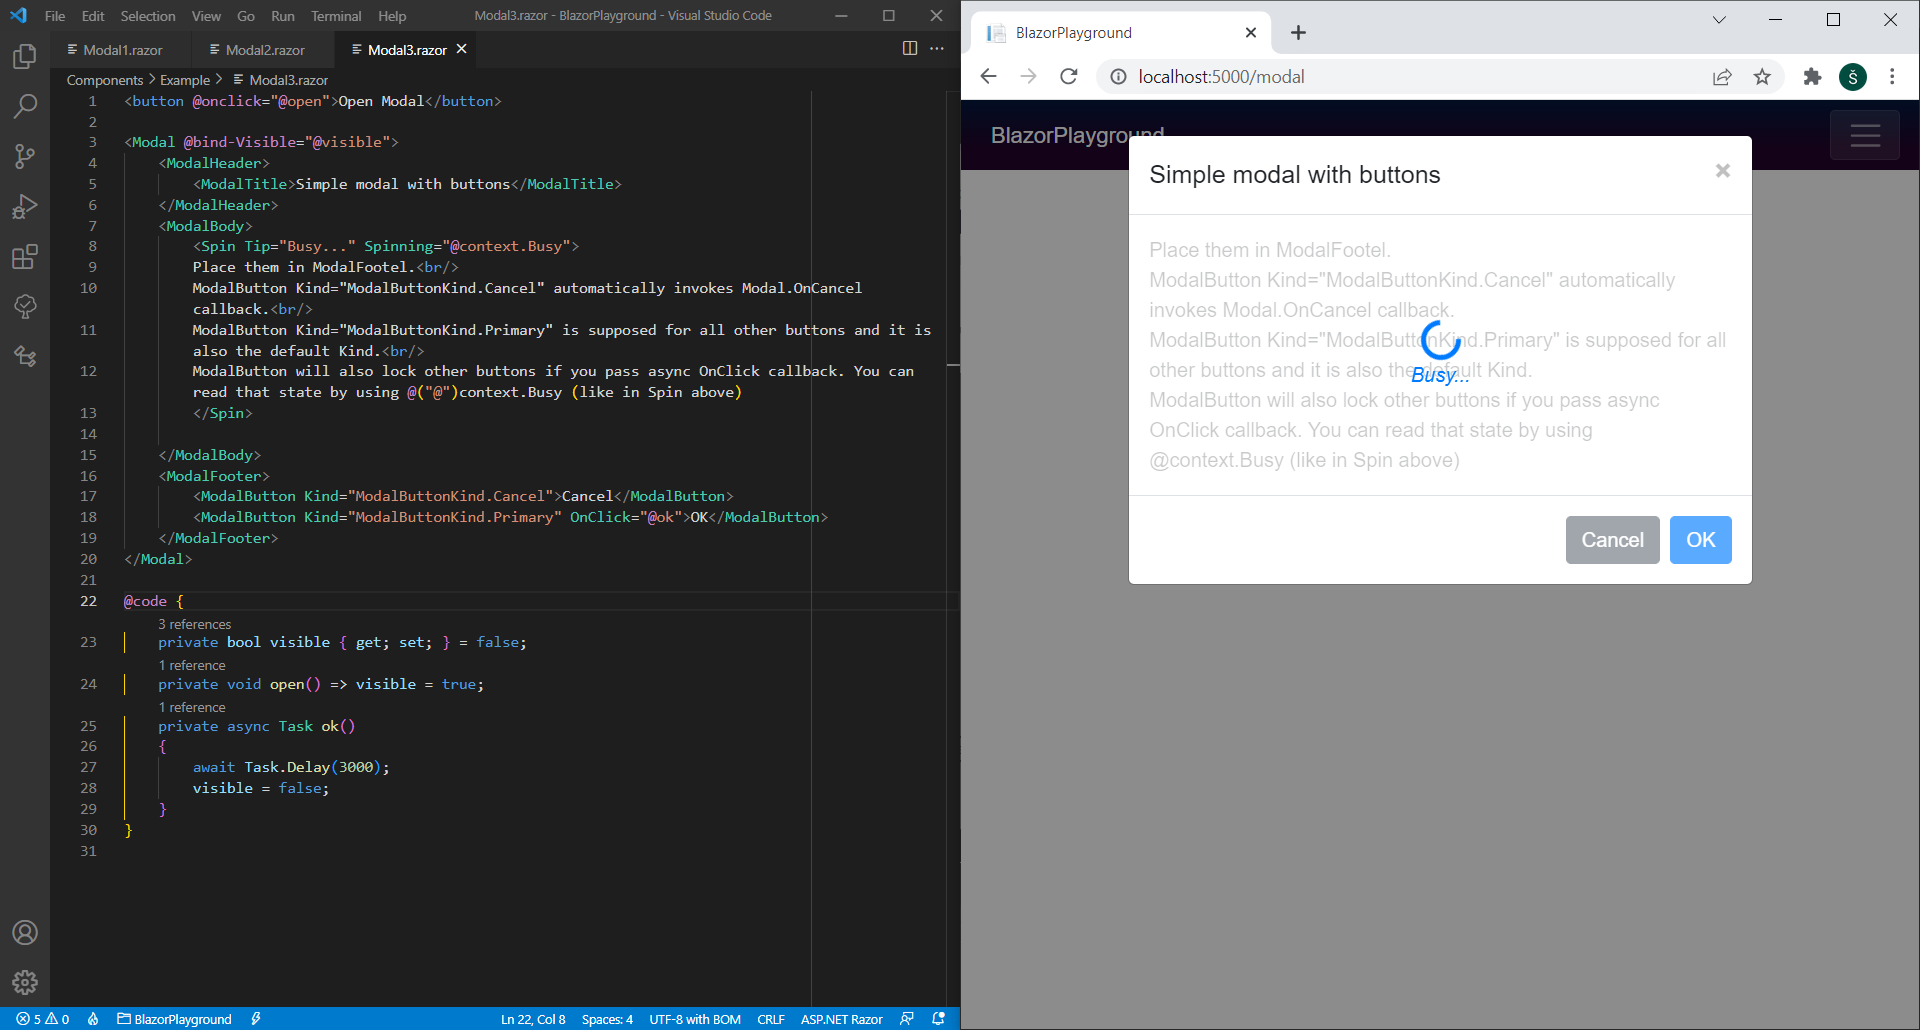
Task: Bookmark this page with the star icon
Action: tap(1762, 77)
